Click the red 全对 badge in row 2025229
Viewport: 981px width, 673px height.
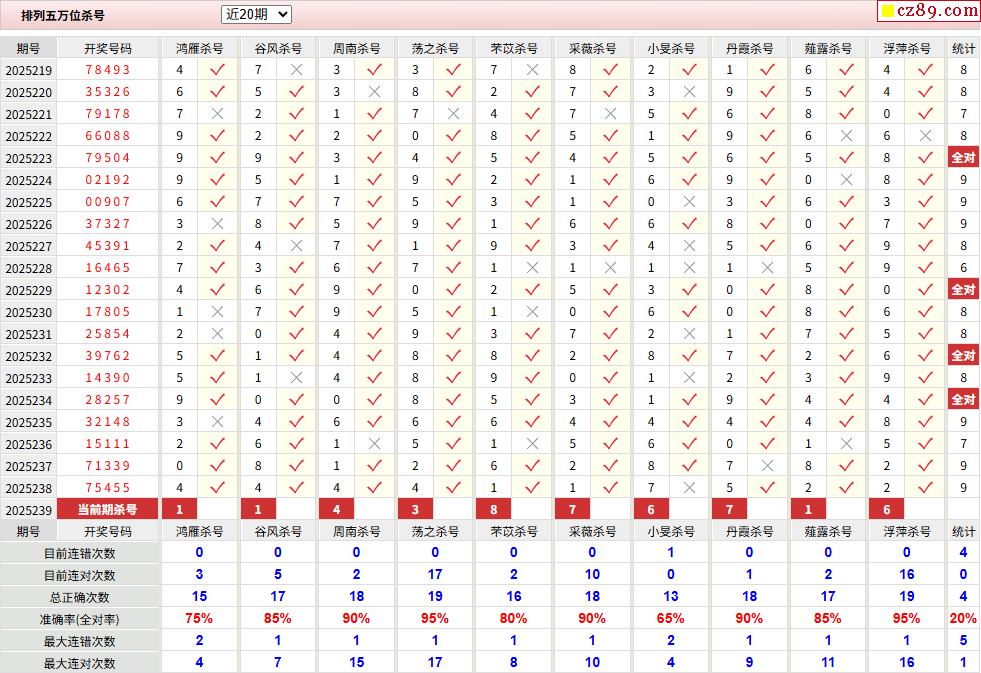[963, 290]
